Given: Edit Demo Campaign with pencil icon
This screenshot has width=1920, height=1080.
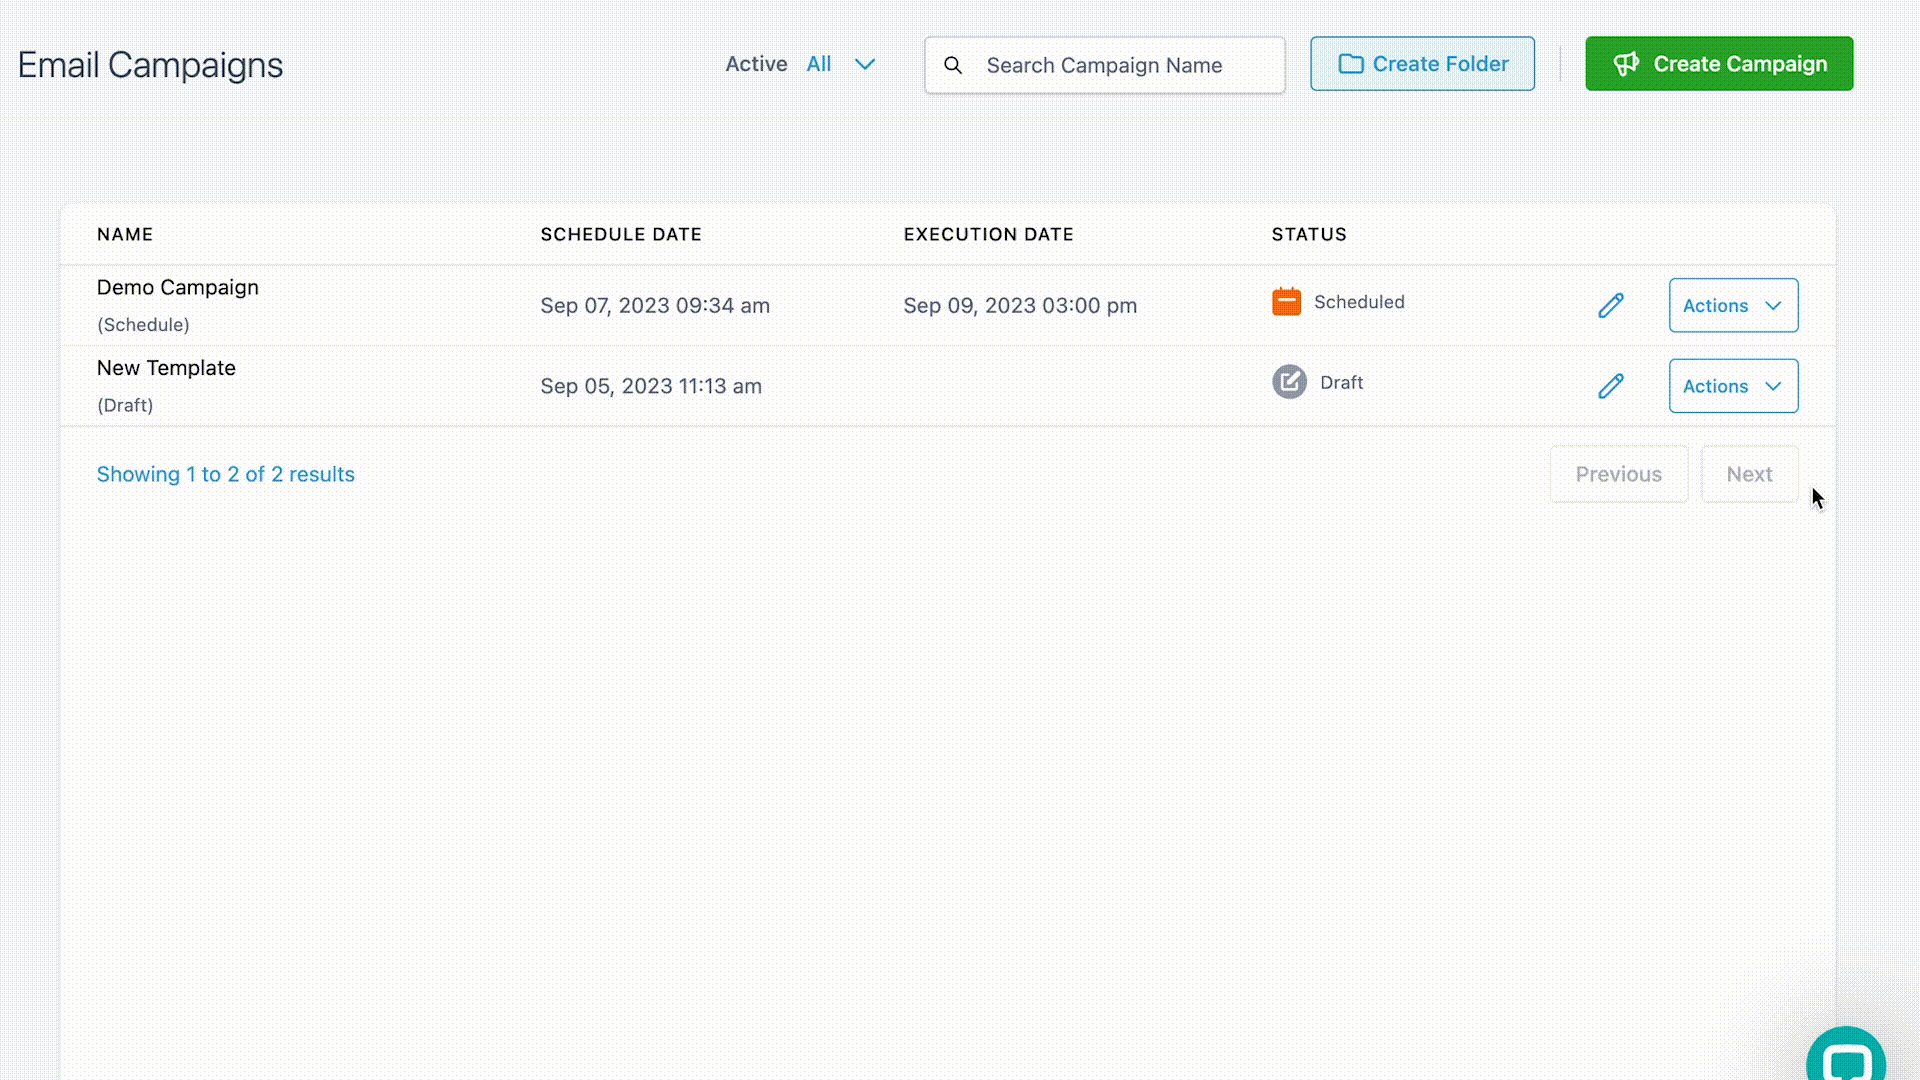Looking at the screenshot, I should (1610, 305).
